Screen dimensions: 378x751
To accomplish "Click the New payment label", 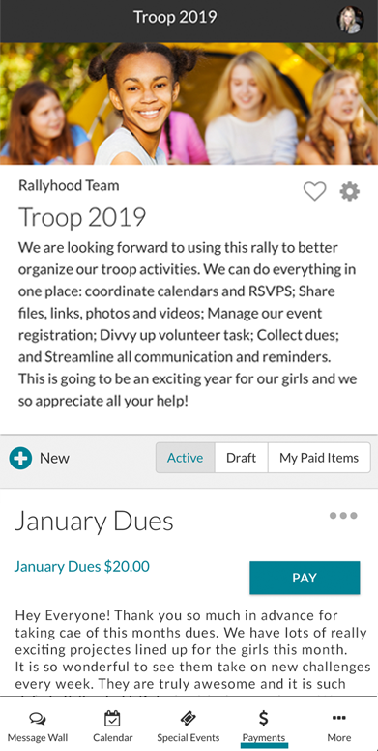I will [55, 458].
